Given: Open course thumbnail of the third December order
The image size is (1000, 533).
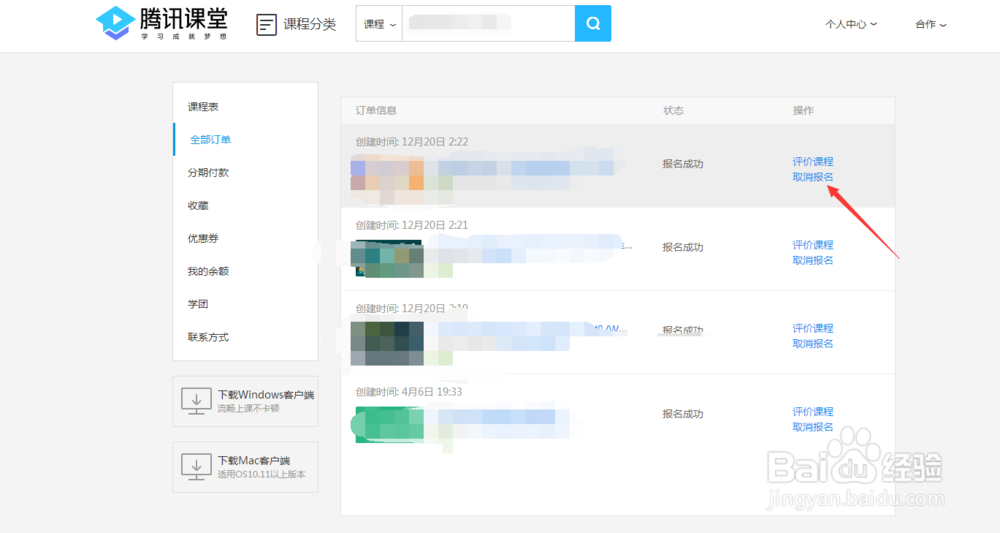Looking at the screenshot, I should click(387, 342).
